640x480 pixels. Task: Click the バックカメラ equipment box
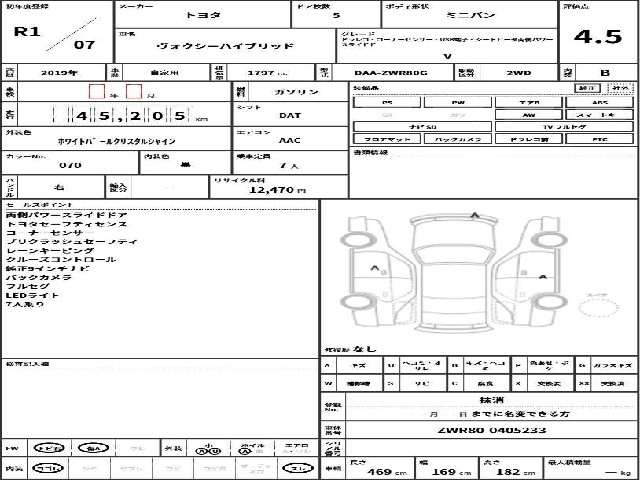(x=458, y=139)
